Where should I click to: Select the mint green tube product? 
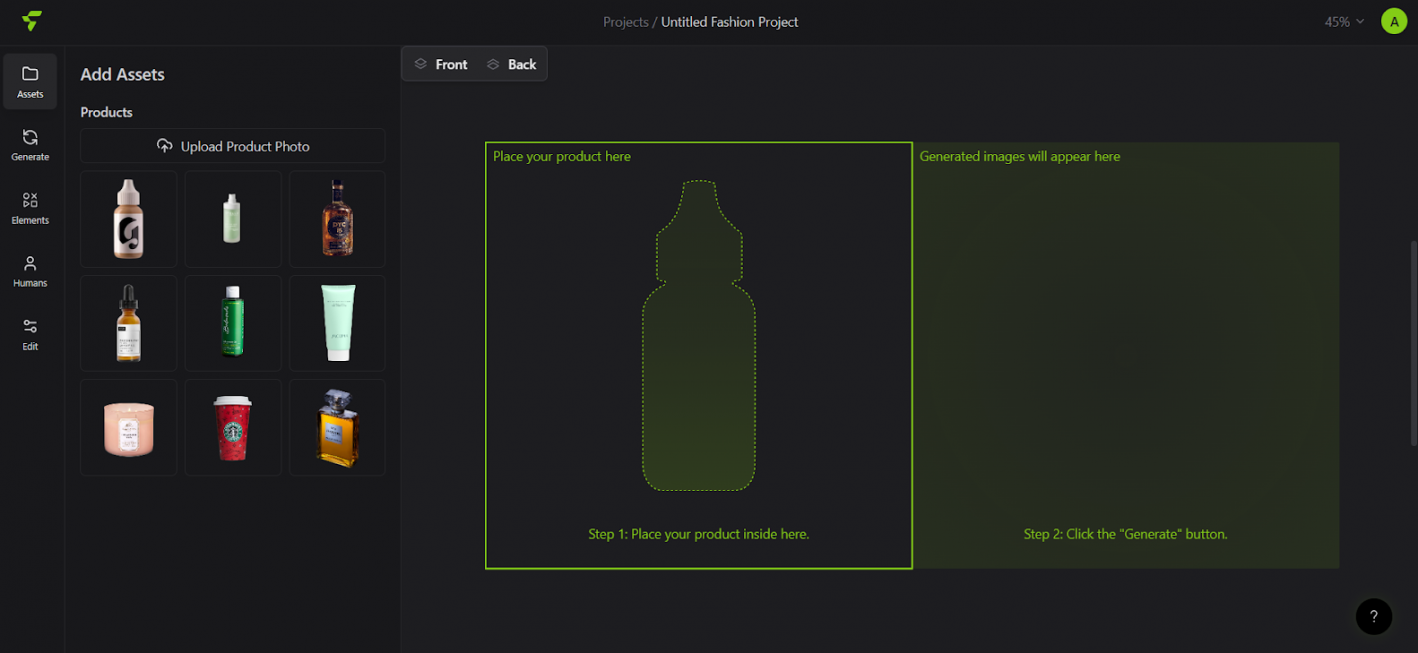point(338,323)
